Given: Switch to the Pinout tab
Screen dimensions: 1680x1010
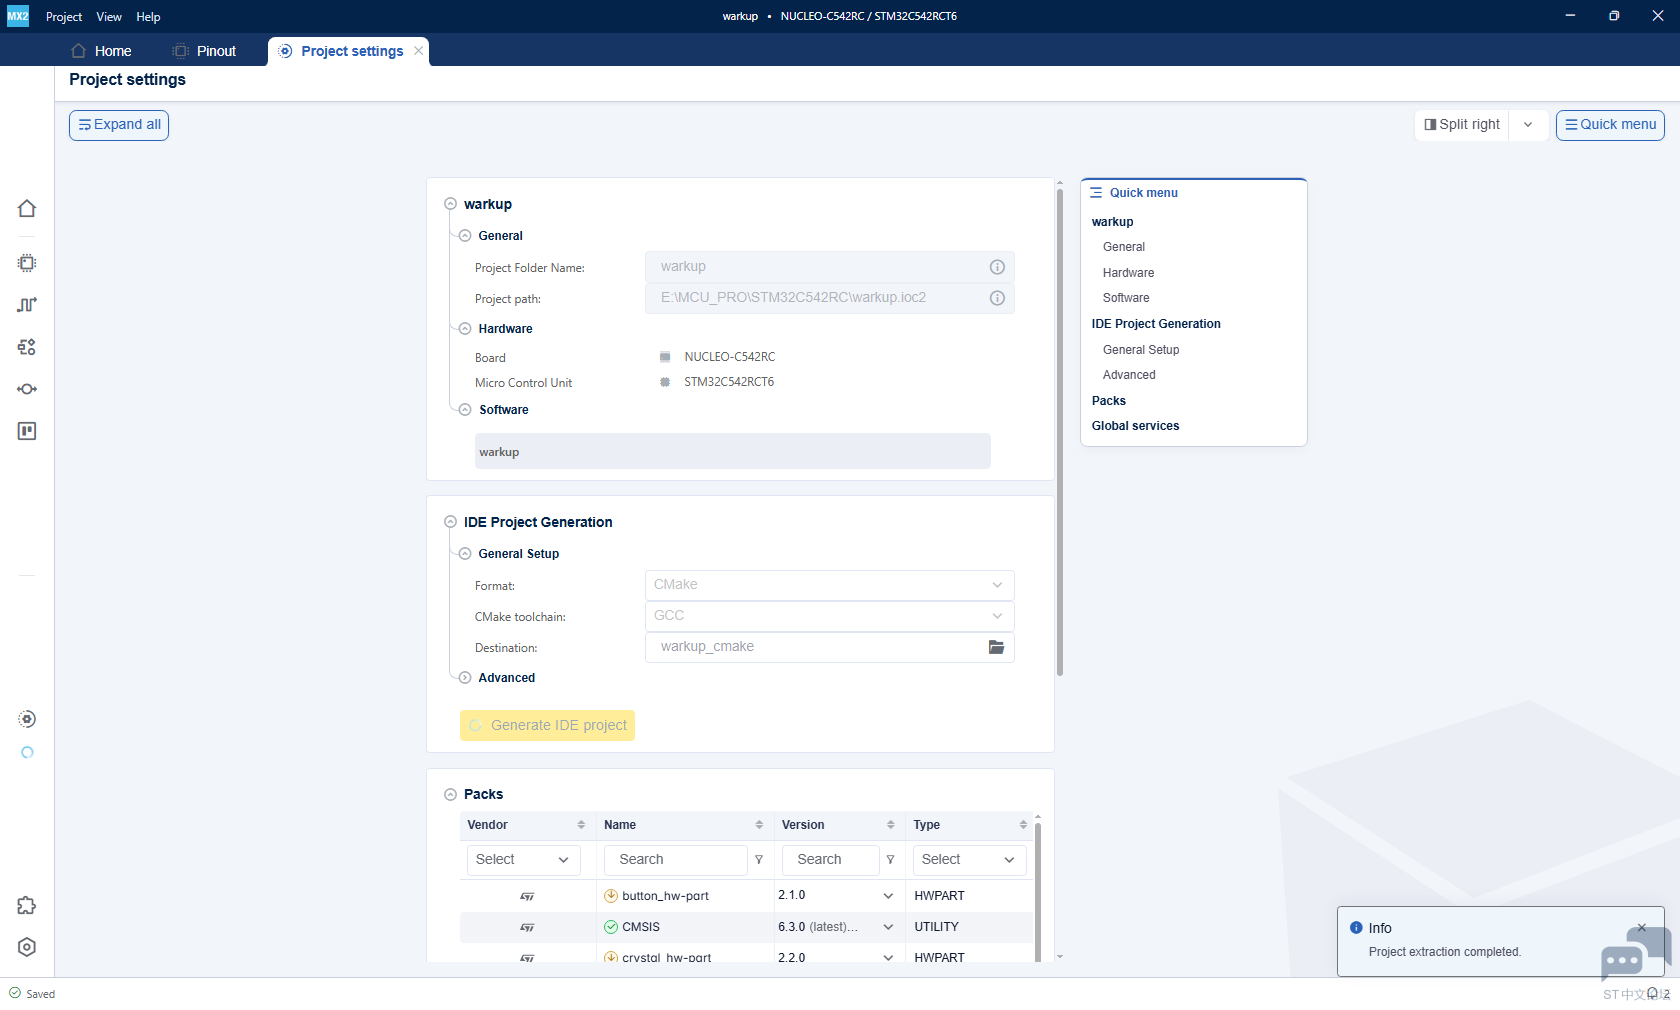Looking at the screenshot, I should tap(205, 51).
